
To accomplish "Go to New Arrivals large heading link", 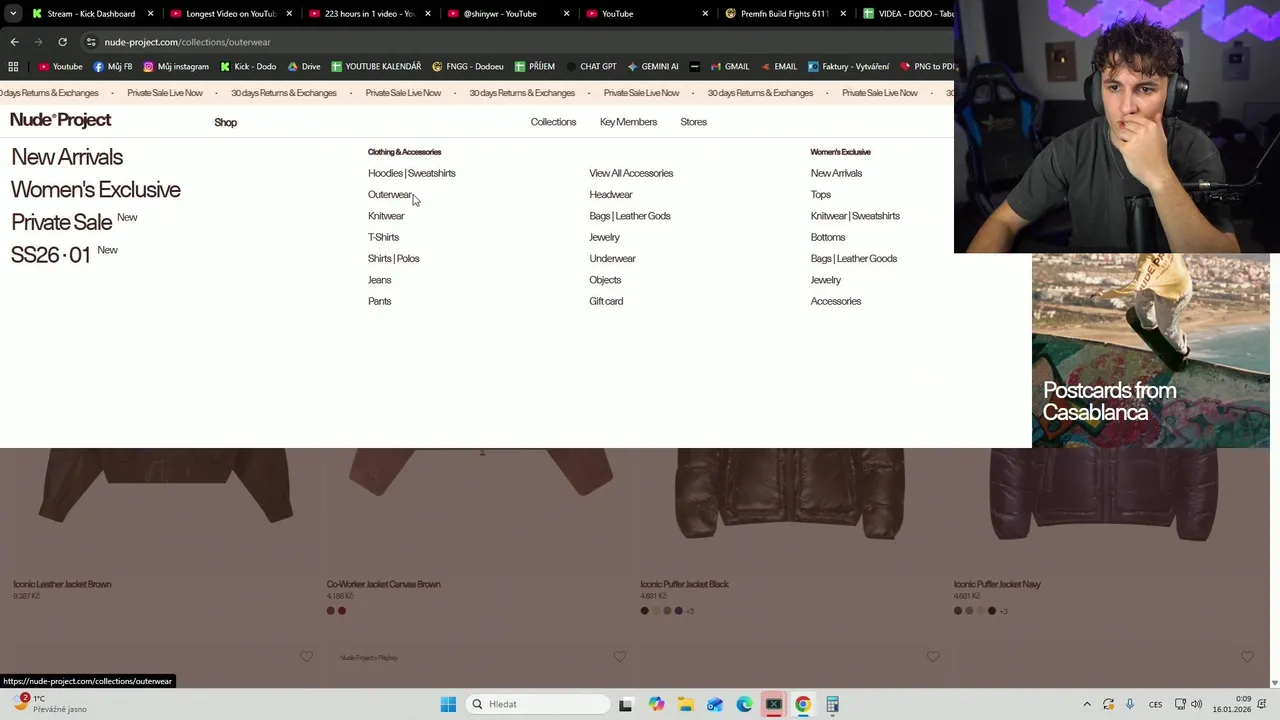I will 67,157.
